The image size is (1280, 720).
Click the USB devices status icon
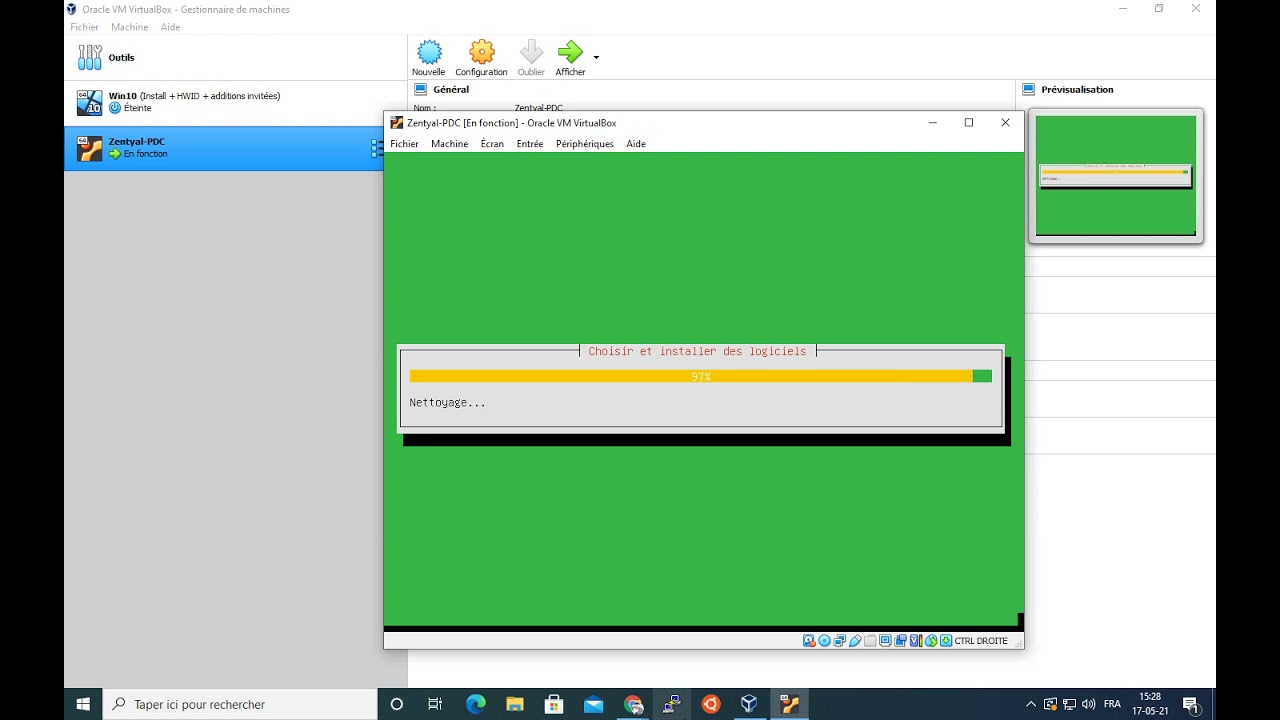click(855, 641)
